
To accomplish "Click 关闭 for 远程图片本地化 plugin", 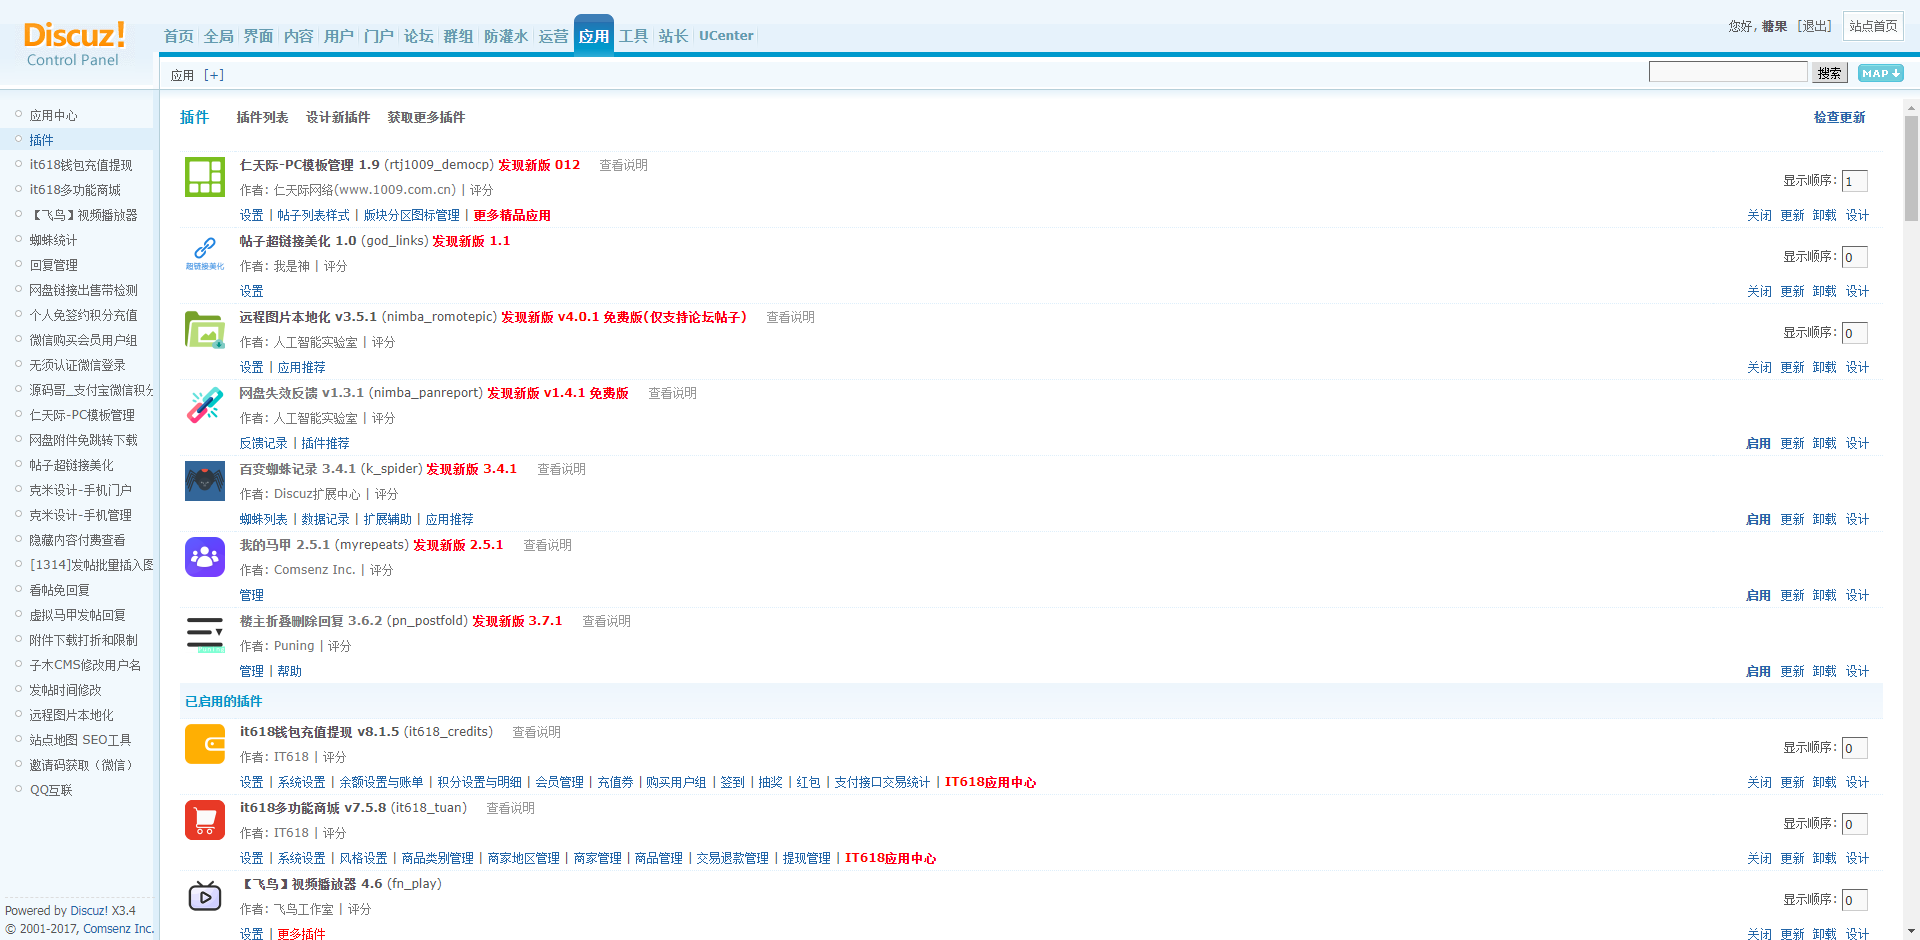I will pyautogui.click(x=1759, y=367).
